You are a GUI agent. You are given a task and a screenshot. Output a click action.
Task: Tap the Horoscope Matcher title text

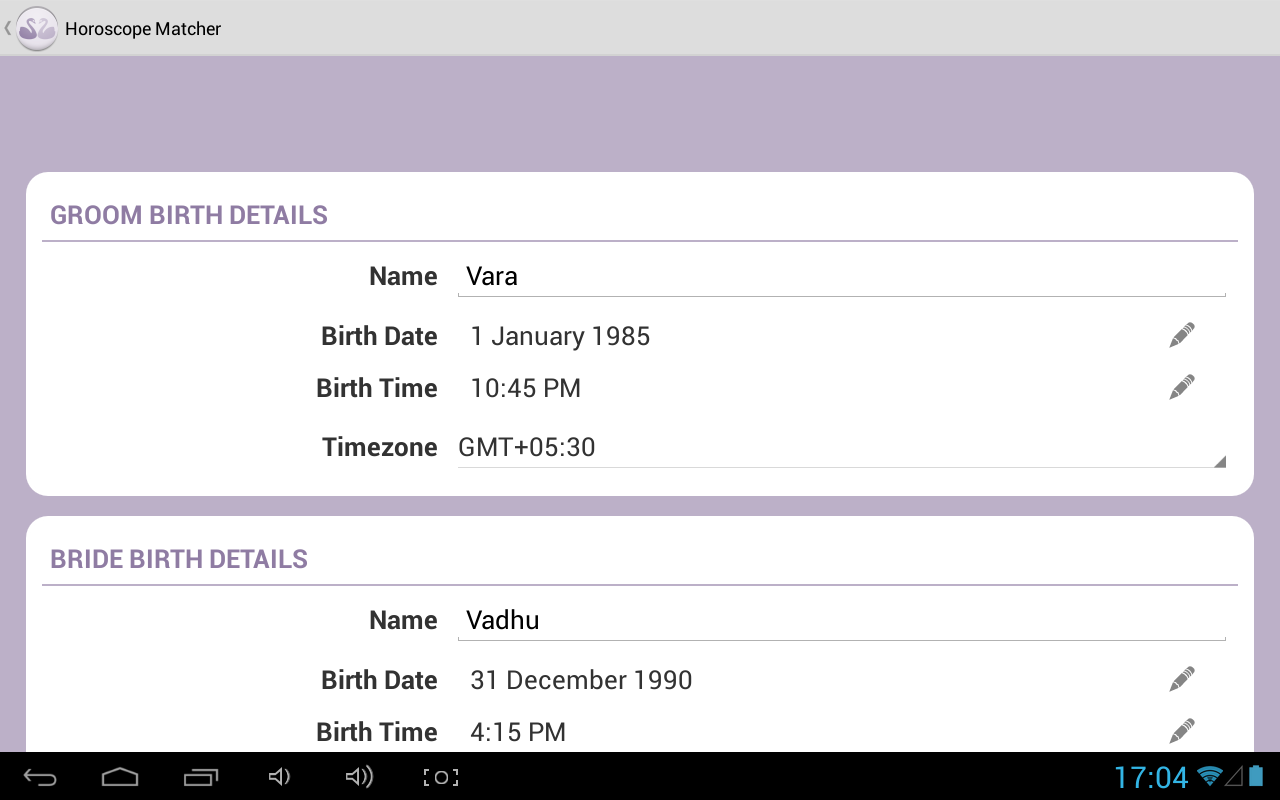coord(143,29)
